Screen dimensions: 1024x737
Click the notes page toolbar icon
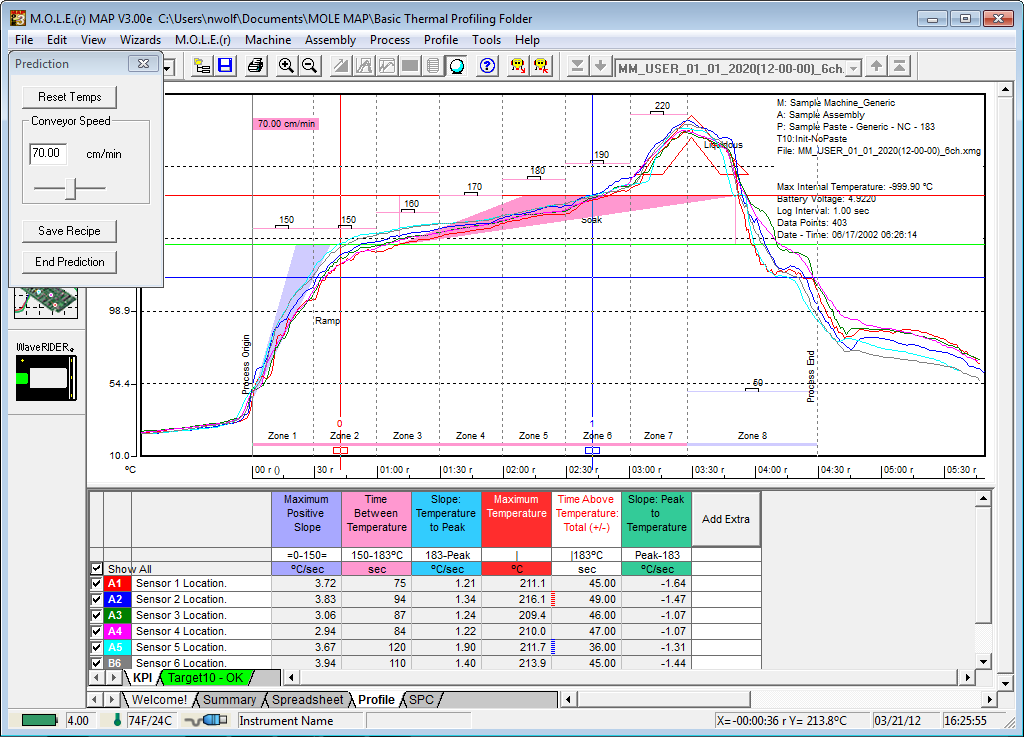click(x=433, y=66)
